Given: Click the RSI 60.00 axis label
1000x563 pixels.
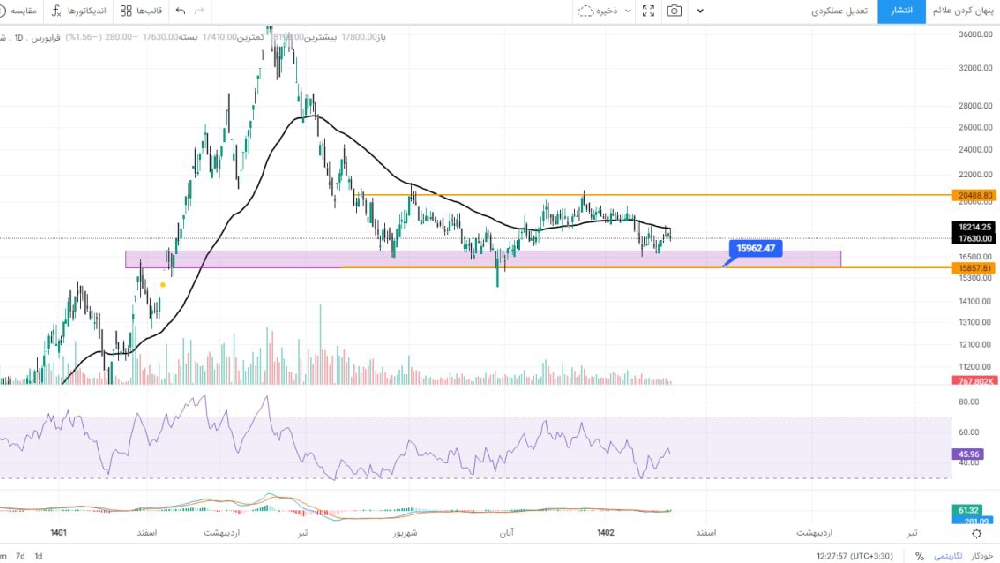Looking at the screenshot, I should 968,432.
